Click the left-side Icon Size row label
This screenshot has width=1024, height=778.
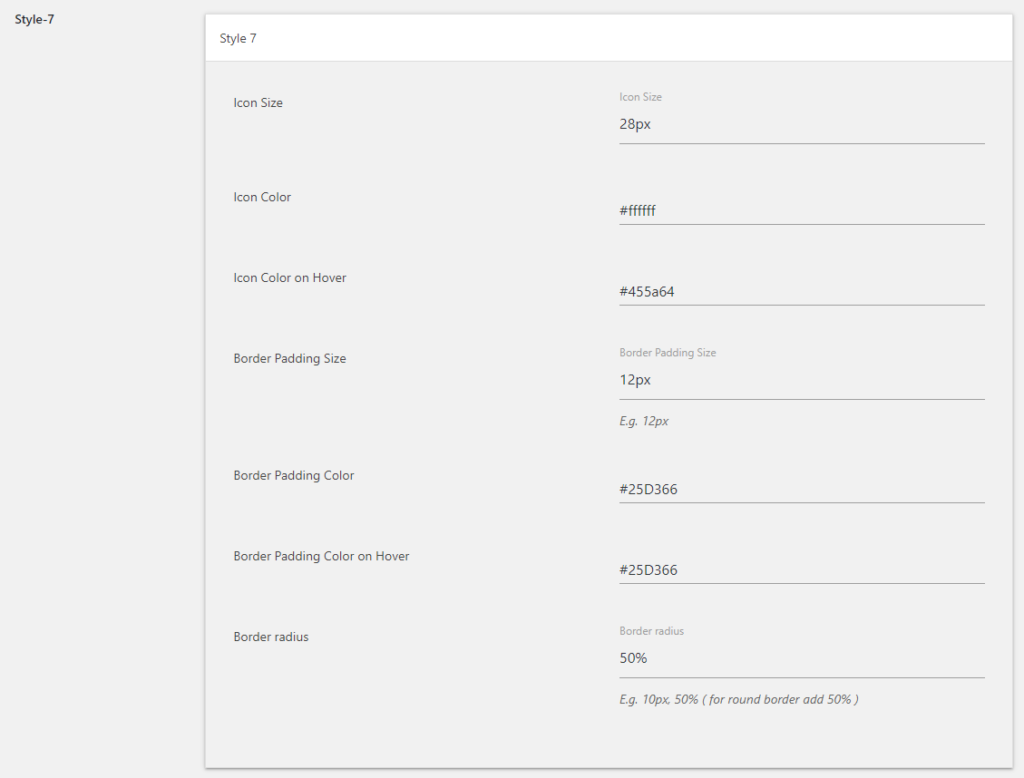point(258,103)
